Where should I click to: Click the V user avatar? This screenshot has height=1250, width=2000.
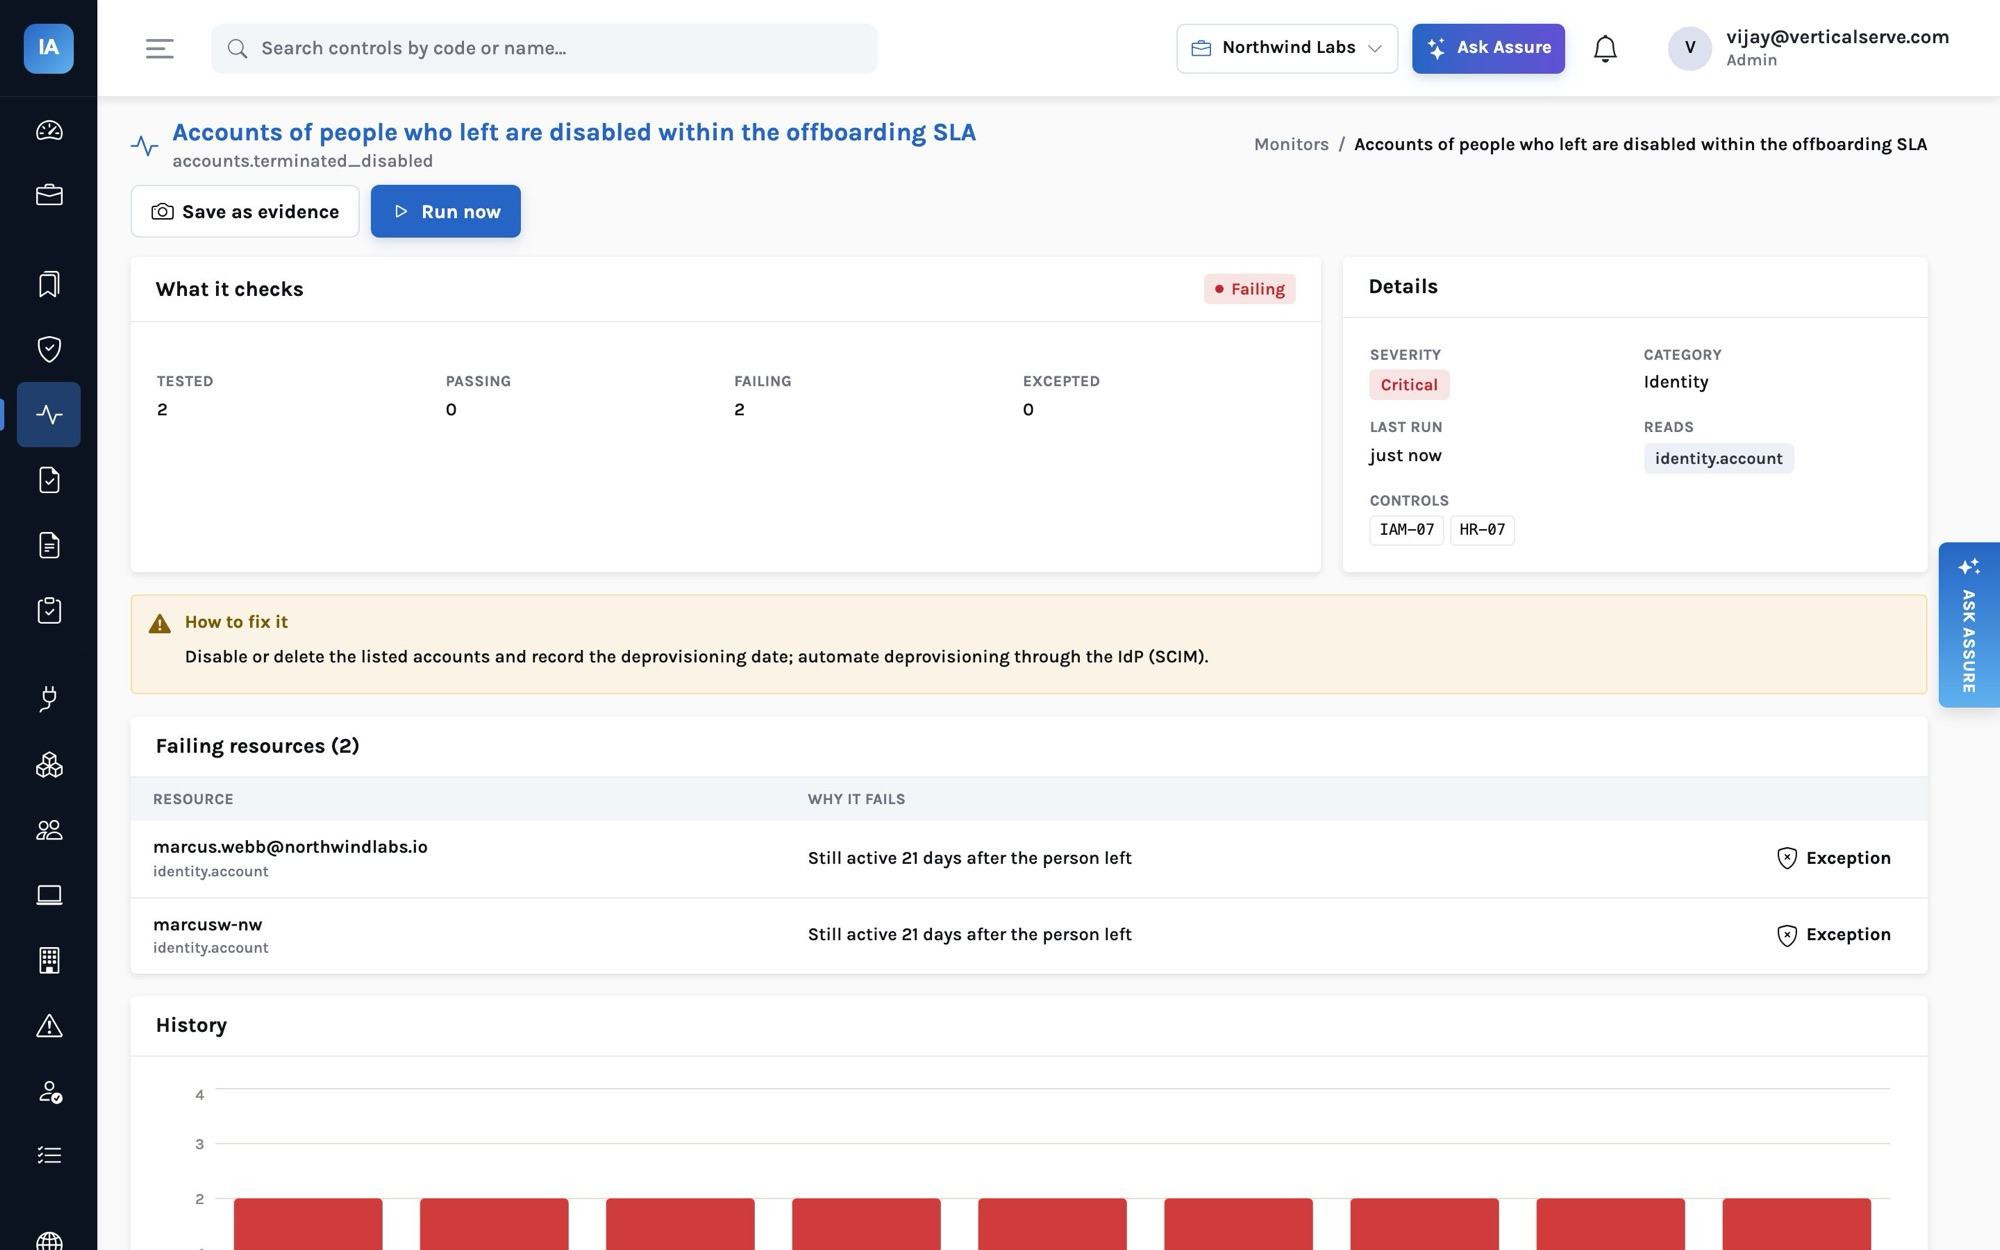pyautogui.click(x=1690, y=48)
